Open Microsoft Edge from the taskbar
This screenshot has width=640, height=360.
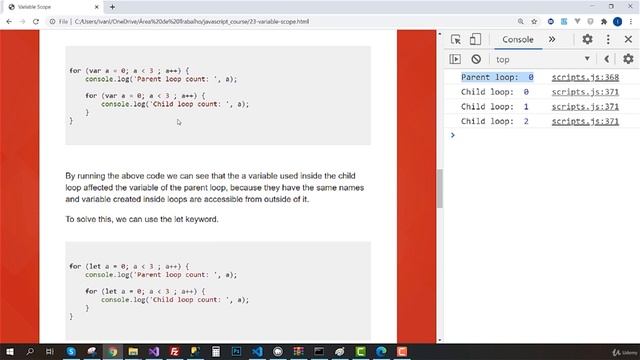(381, 351)
